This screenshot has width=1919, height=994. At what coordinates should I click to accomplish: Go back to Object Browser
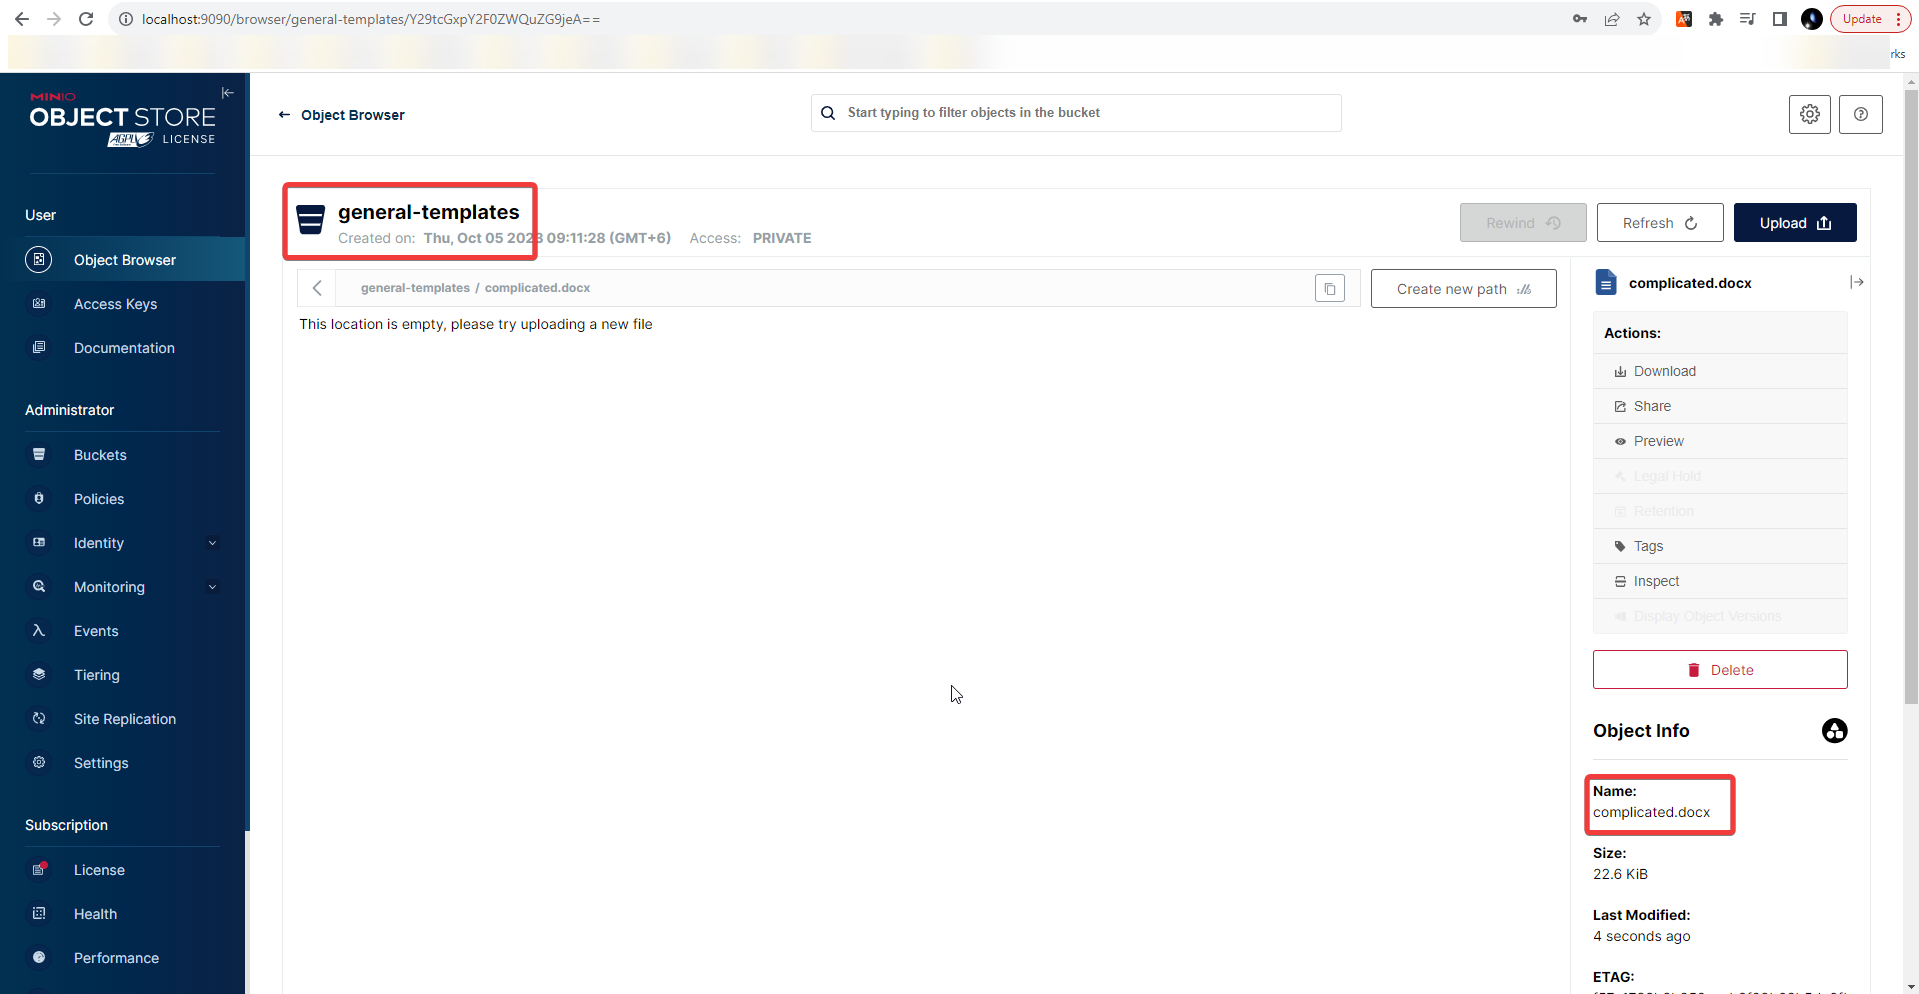tap(341, 114)
